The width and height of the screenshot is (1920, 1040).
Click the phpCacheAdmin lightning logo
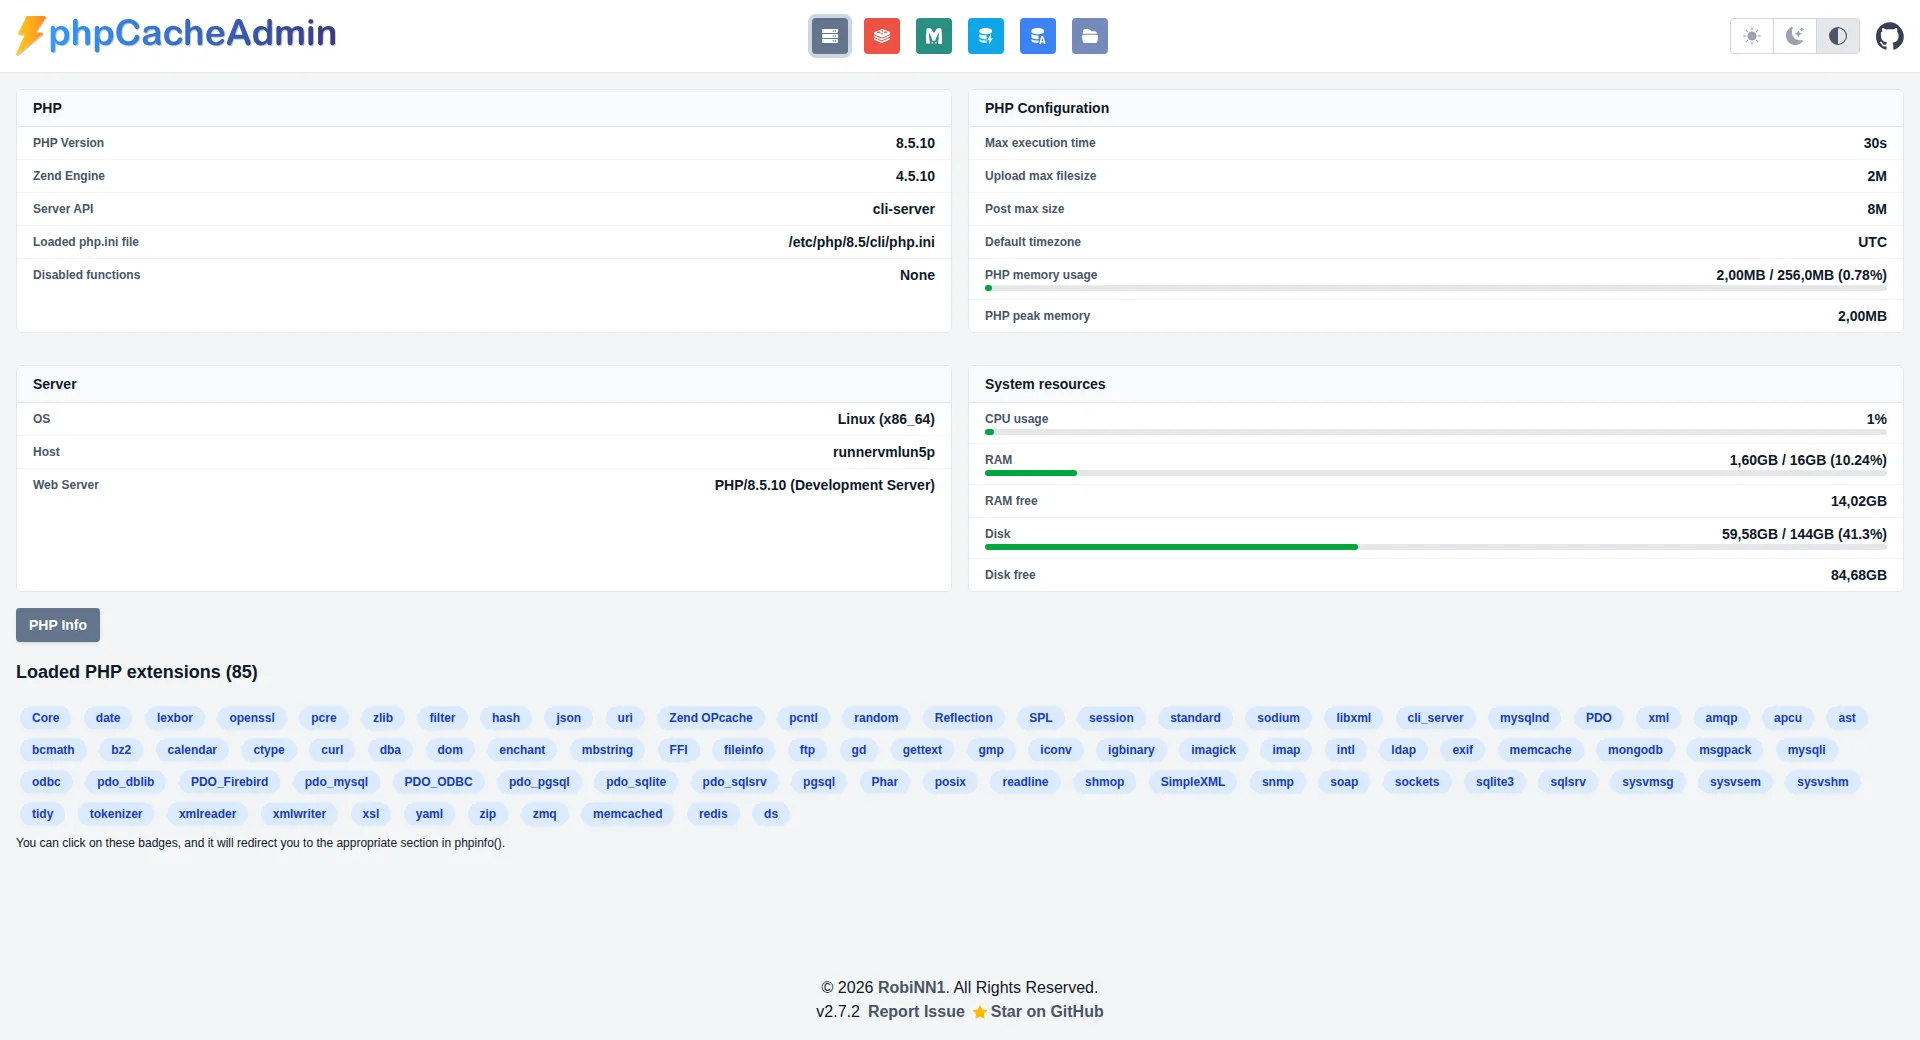tap(176, 34)
